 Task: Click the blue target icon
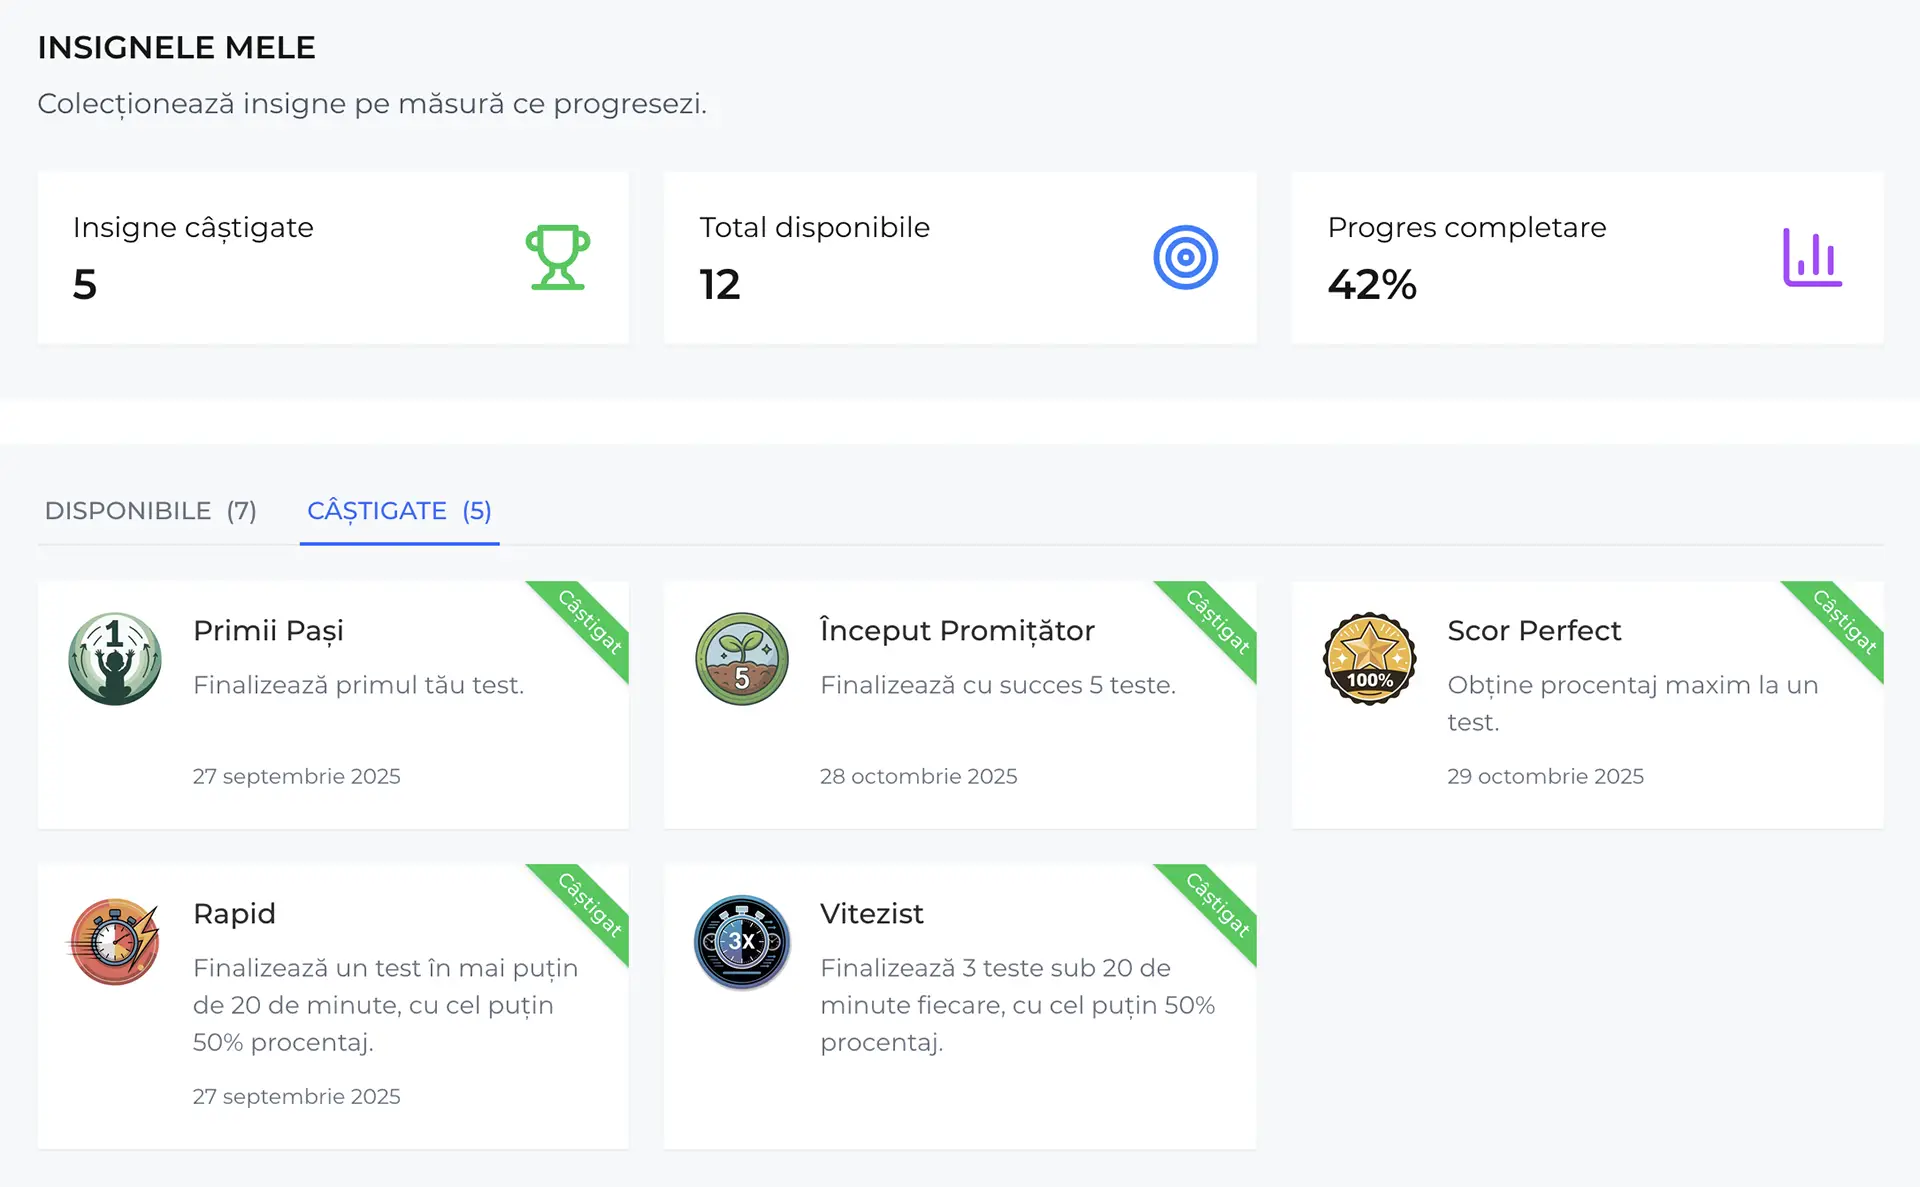click(1185, 258)
